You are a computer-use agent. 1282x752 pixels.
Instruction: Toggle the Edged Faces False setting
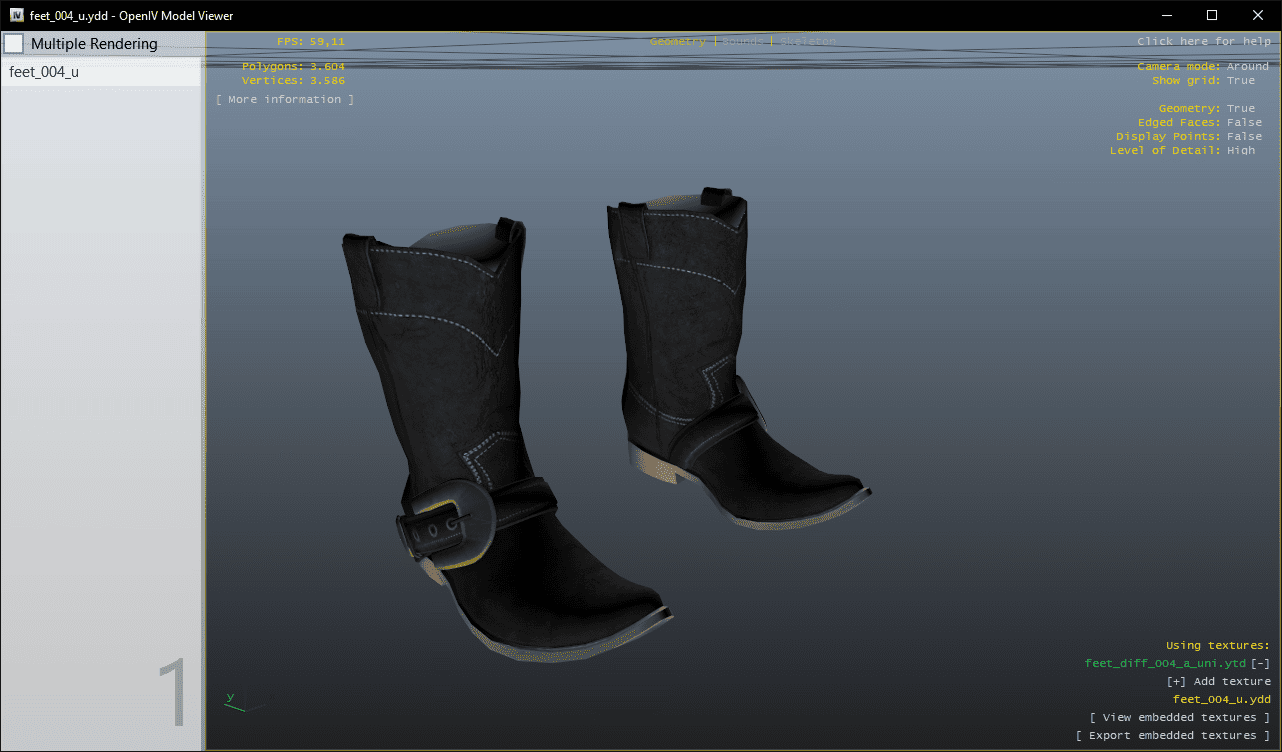coord(1243,123)
